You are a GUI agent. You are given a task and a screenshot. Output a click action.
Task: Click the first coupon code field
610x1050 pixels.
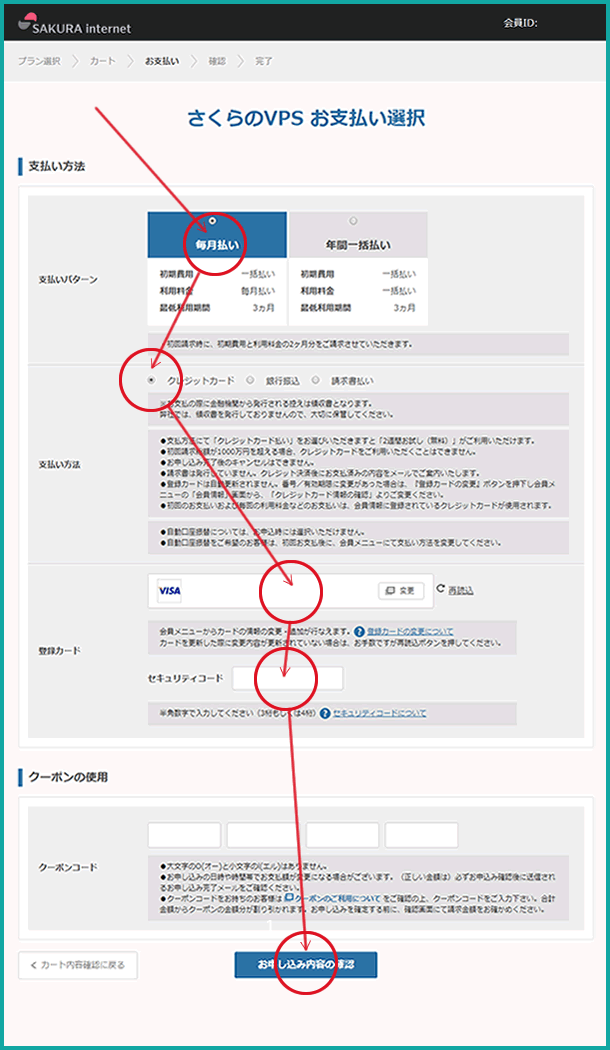pyautogui.click(x=184, y=835)
